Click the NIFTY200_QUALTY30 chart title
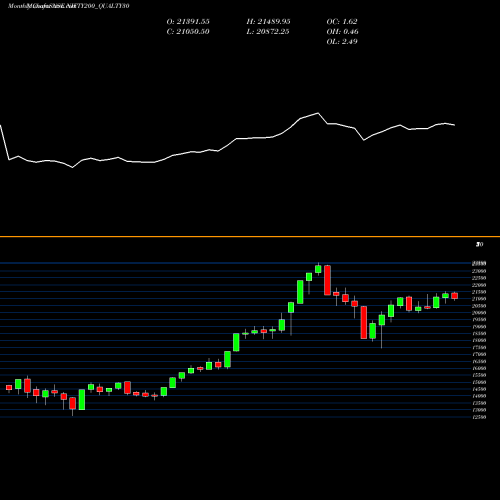 click(x=68, y=6)
